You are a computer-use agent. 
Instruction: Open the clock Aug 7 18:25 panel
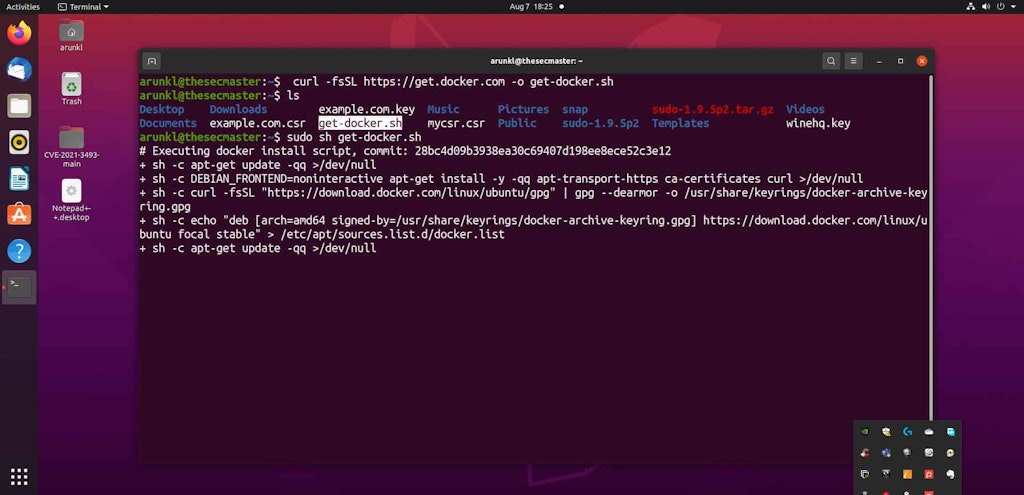(x=531, y=7)
